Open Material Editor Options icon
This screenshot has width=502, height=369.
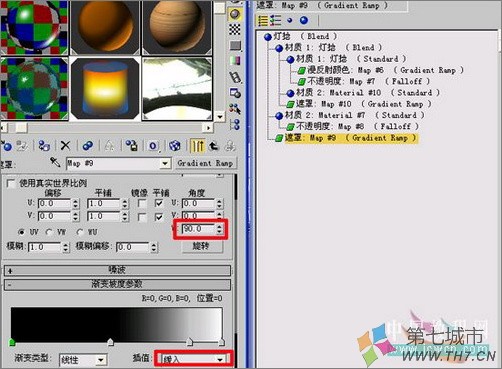(x=235, y=93)
